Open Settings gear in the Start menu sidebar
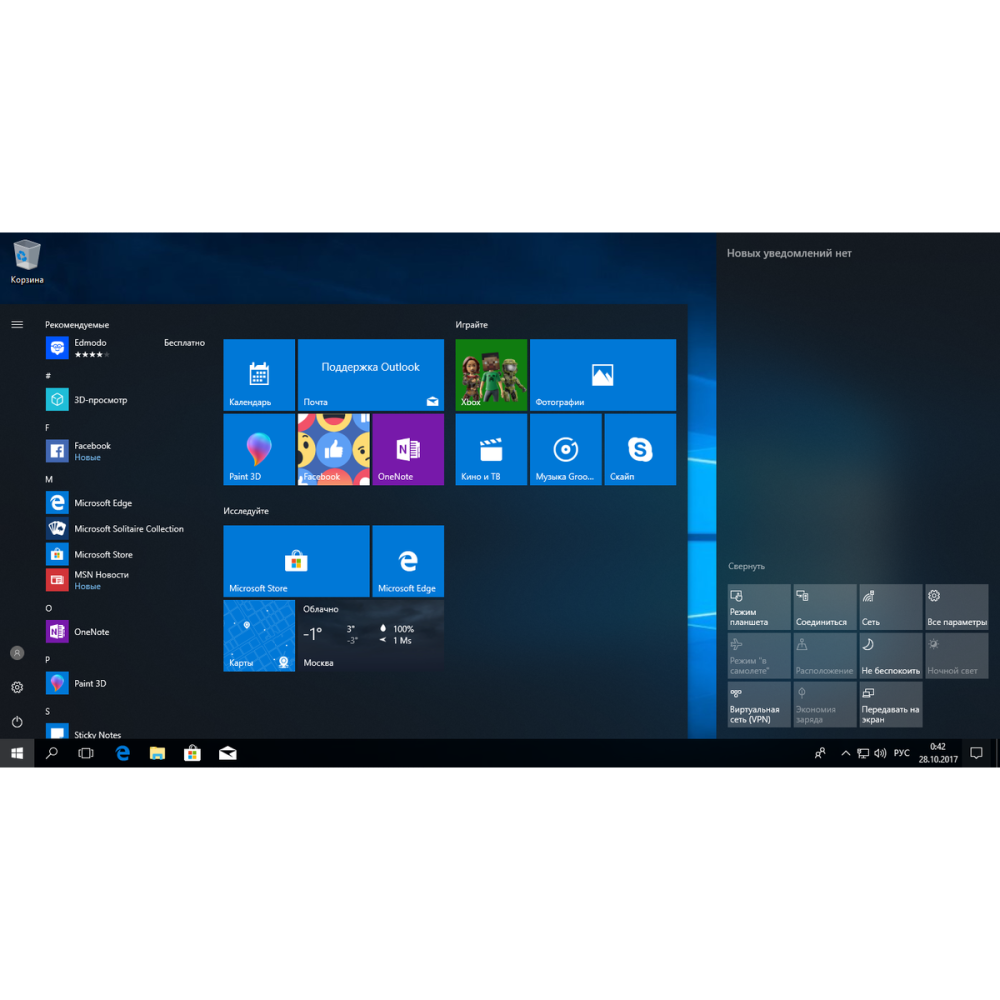The image size is (1000, 1000). coord(16,687)
